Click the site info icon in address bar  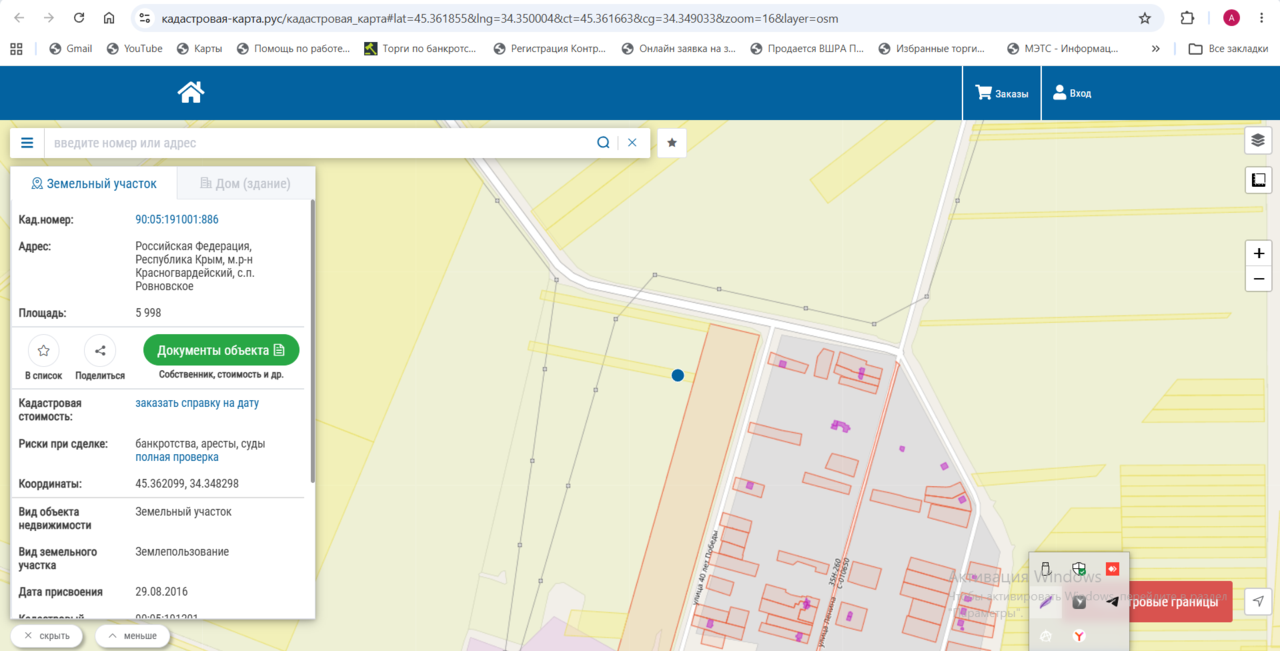tap(144, 18)
